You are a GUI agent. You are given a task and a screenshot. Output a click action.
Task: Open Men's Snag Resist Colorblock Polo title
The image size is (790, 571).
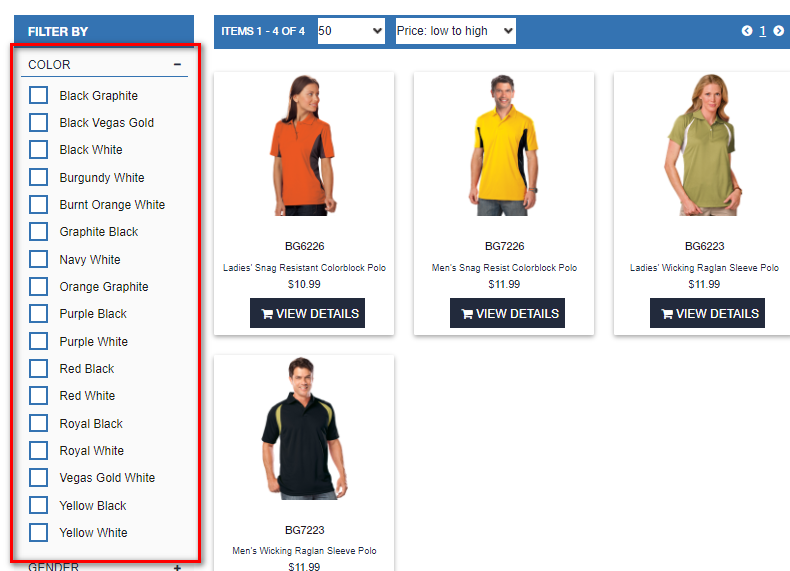click(x=504, y=268)
